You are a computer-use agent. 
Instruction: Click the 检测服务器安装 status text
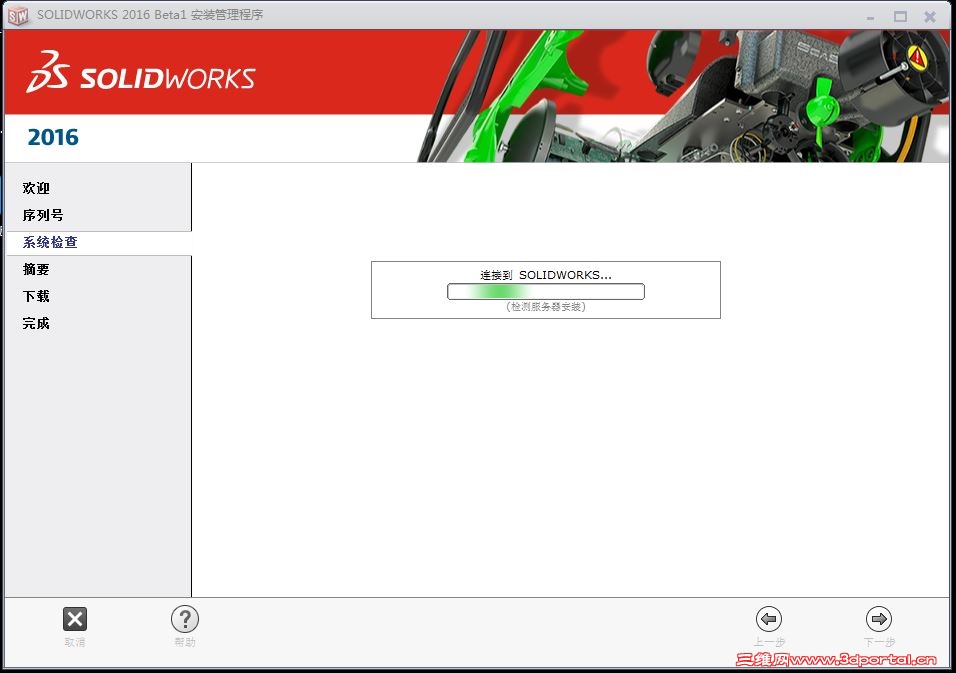546,307
